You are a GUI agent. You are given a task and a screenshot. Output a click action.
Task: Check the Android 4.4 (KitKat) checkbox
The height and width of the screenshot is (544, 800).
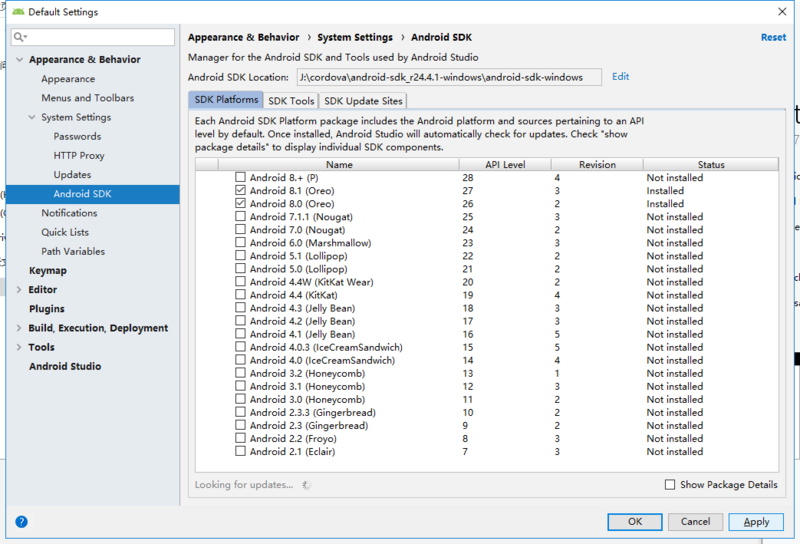(240, 294)
